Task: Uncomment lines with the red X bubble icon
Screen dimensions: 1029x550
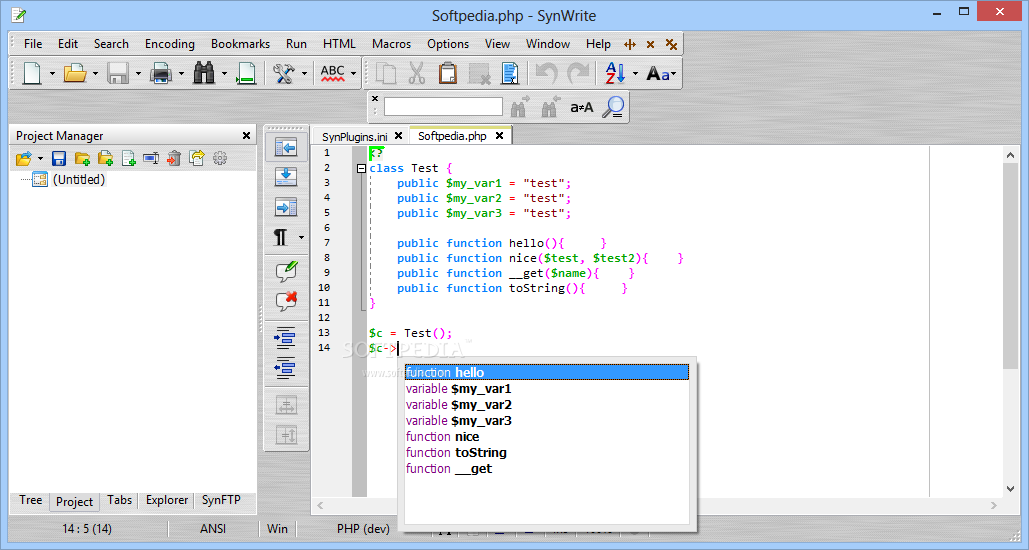Action: pyautogui.click(x=286, y=301)
